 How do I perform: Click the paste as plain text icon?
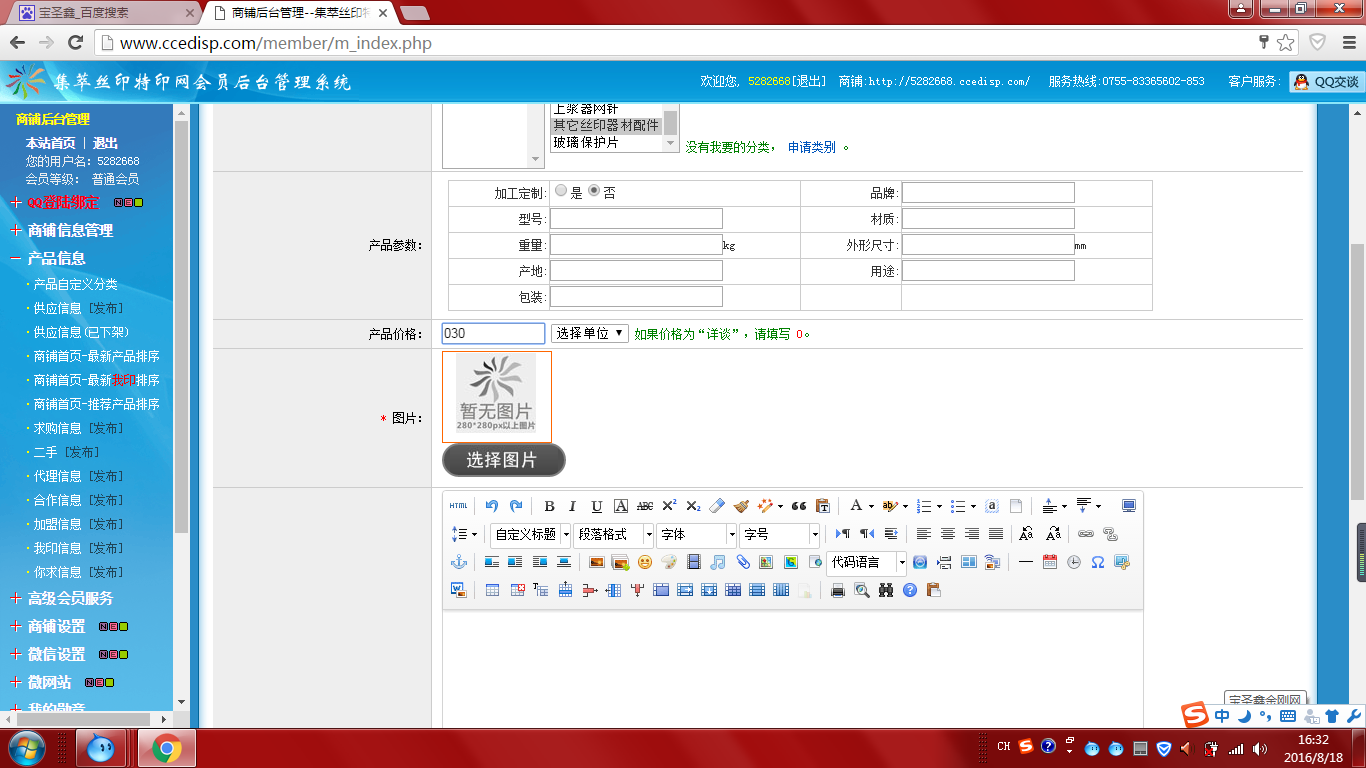(x=823, y=506)
